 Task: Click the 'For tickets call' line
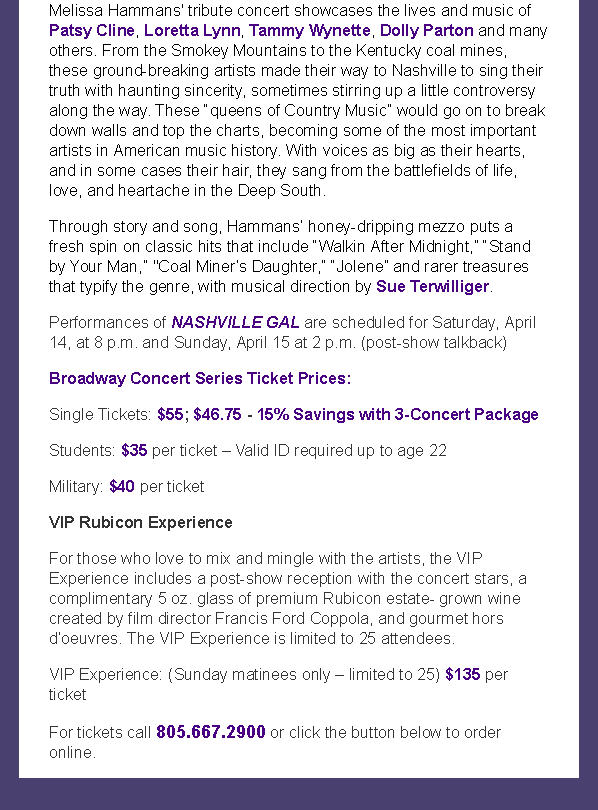[x=275, y=742]
